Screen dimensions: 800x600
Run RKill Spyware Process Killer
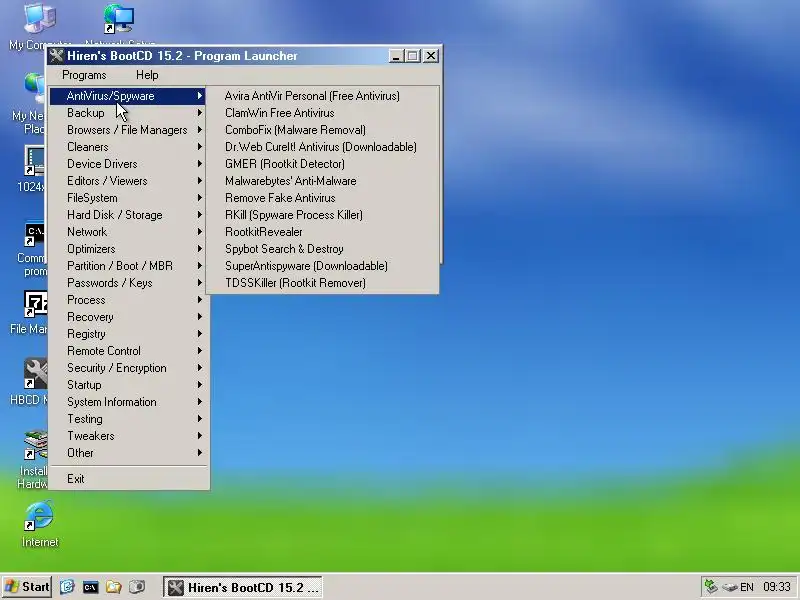pyautogui.click(x=322, y=215)
